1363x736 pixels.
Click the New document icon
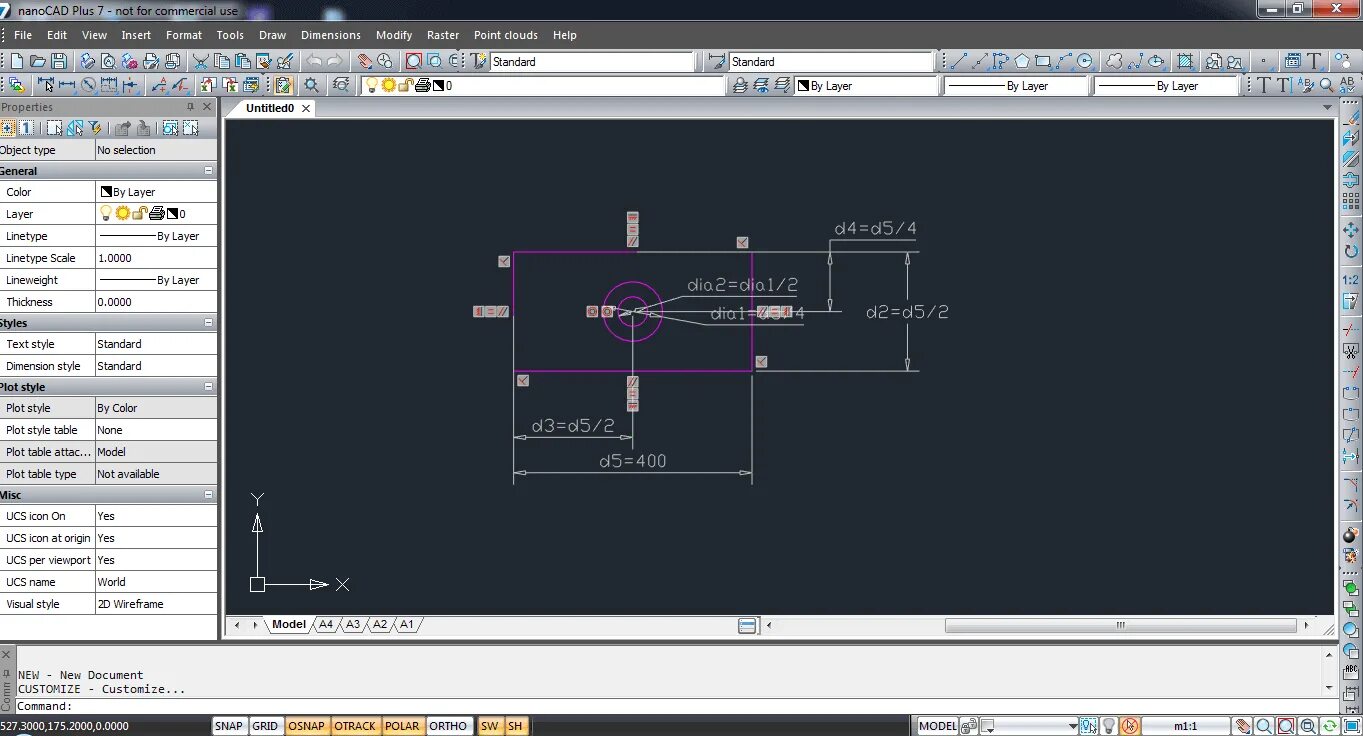coord(17,61)
